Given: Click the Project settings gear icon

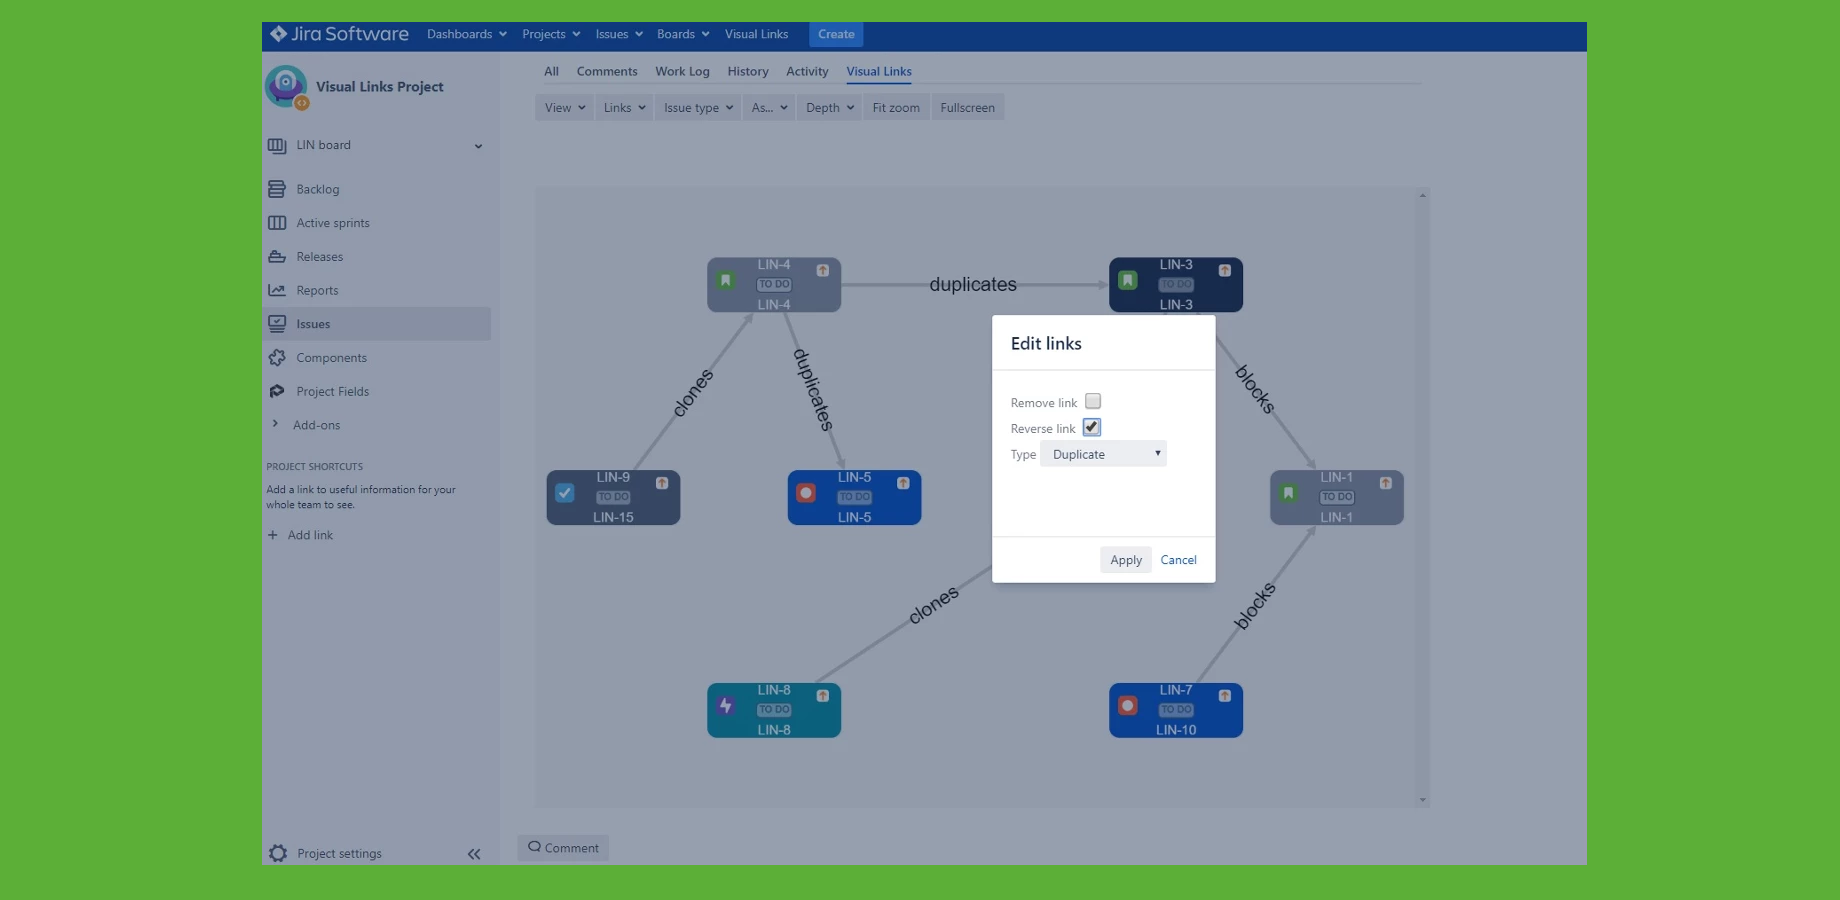Looking at the screenshot, I should coord(278,853).
